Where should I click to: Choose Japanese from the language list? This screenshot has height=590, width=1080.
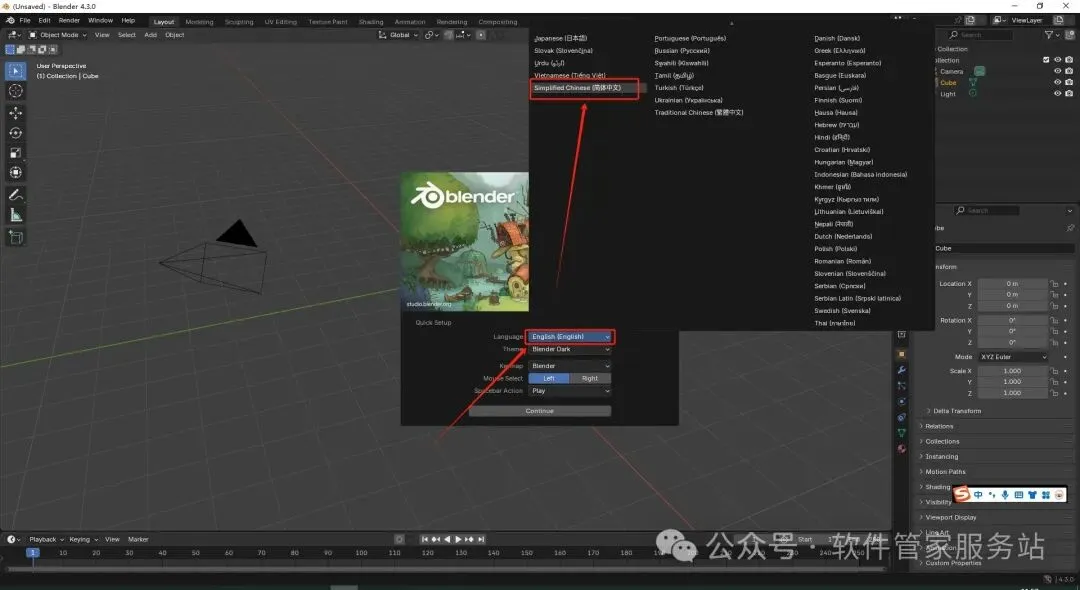561,39
